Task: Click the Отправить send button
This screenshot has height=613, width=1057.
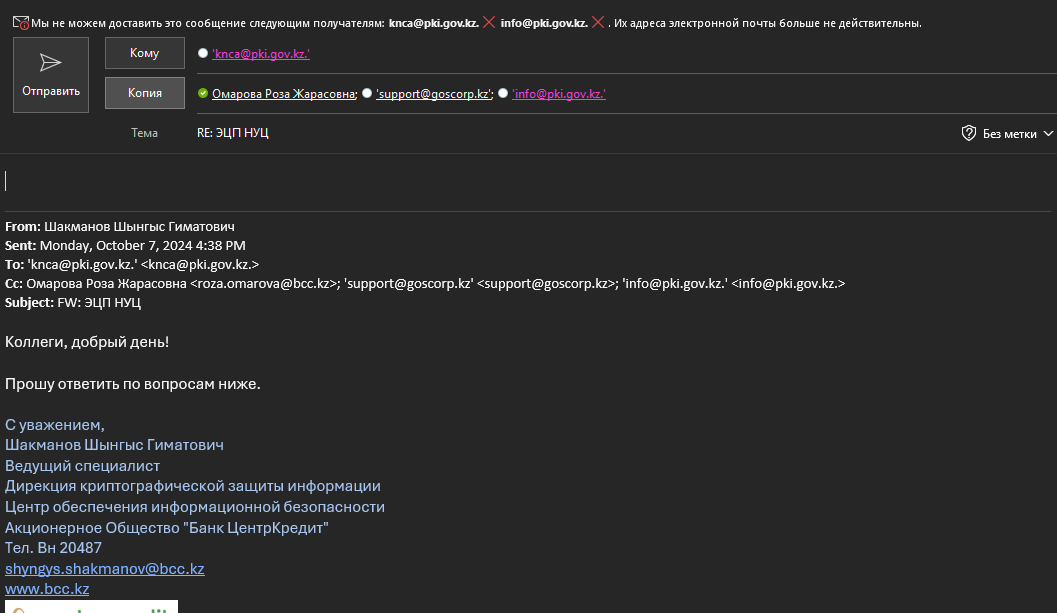Action: pyautogui.click(x=50, y=74)
